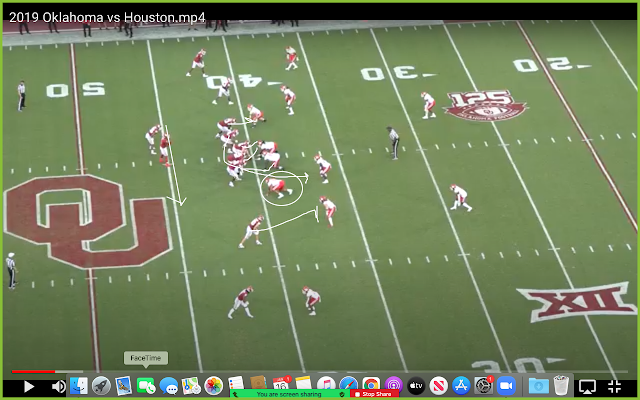Open Google Chrome from the Dock
640x400 pixels.
(x=371, y=384)
